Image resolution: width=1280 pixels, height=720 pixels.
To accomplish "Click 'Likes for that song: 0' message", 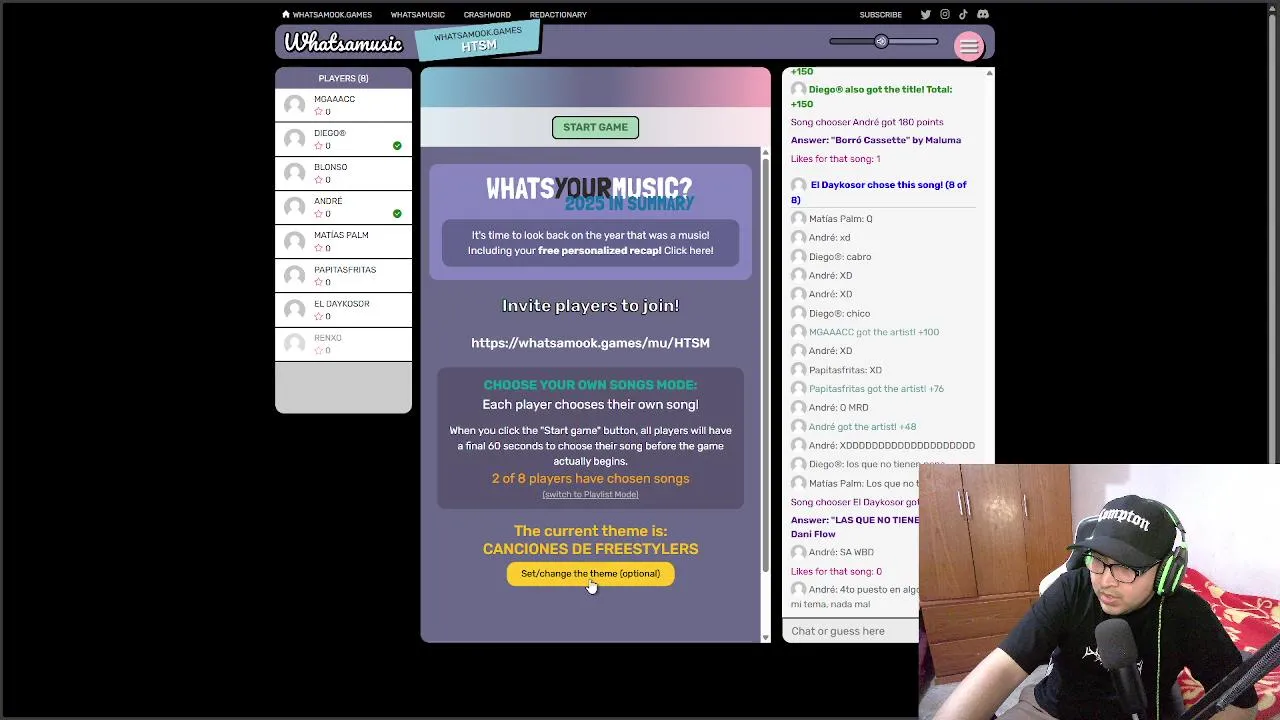I will click(x=836, y=571).
